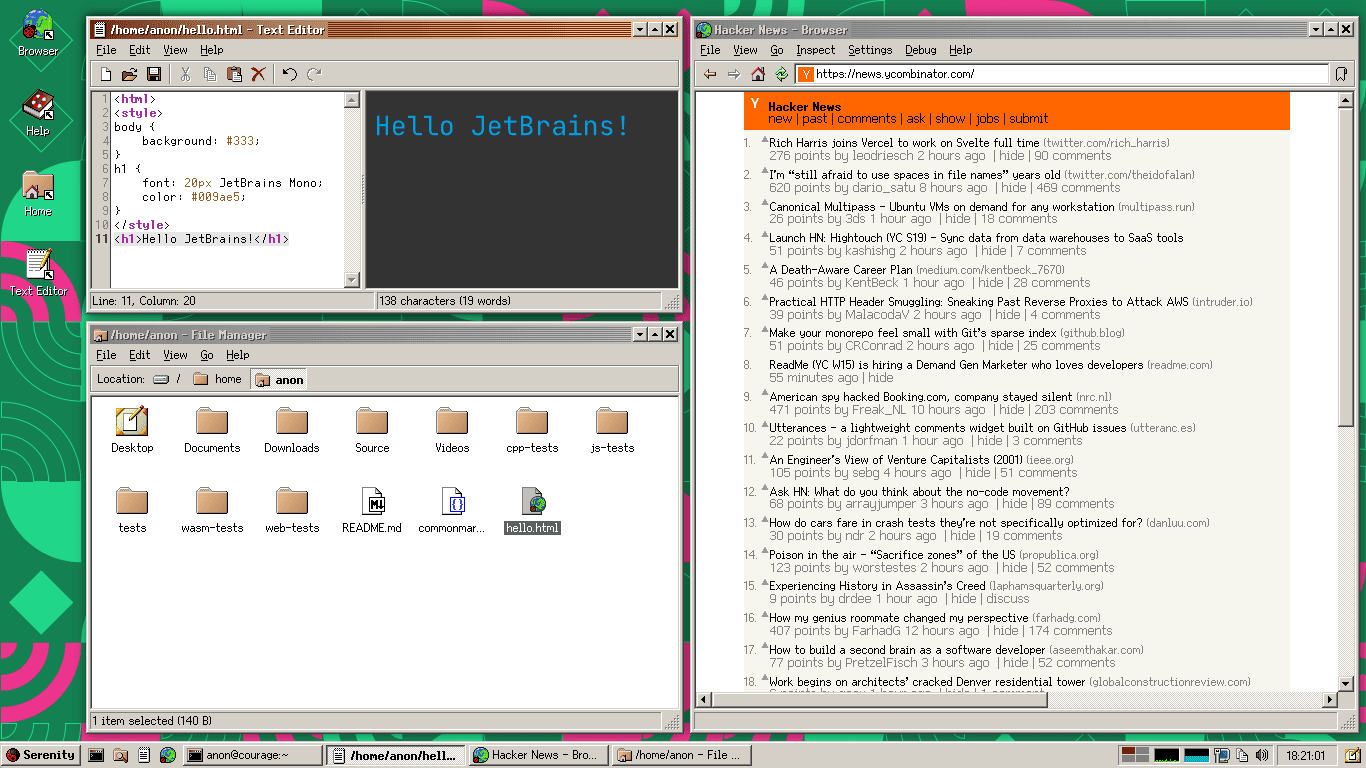This screenshot has width=1366, height=768.
Task: Click the Browser vertical scrollbar up arrow
Action: (1346, 100)
